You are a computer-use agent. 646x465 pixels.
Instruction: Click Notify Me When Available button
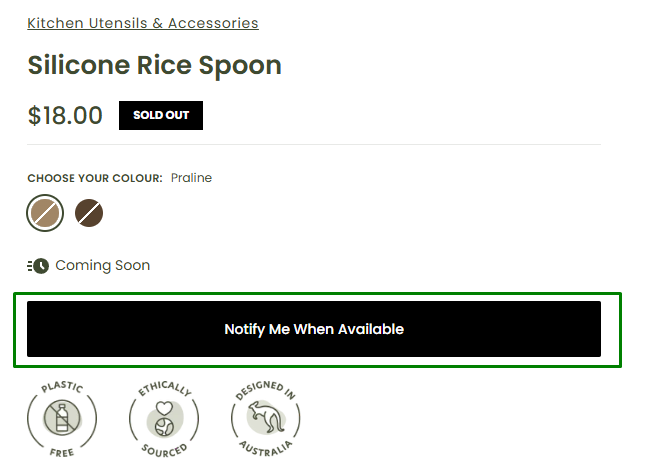point(314,329)
